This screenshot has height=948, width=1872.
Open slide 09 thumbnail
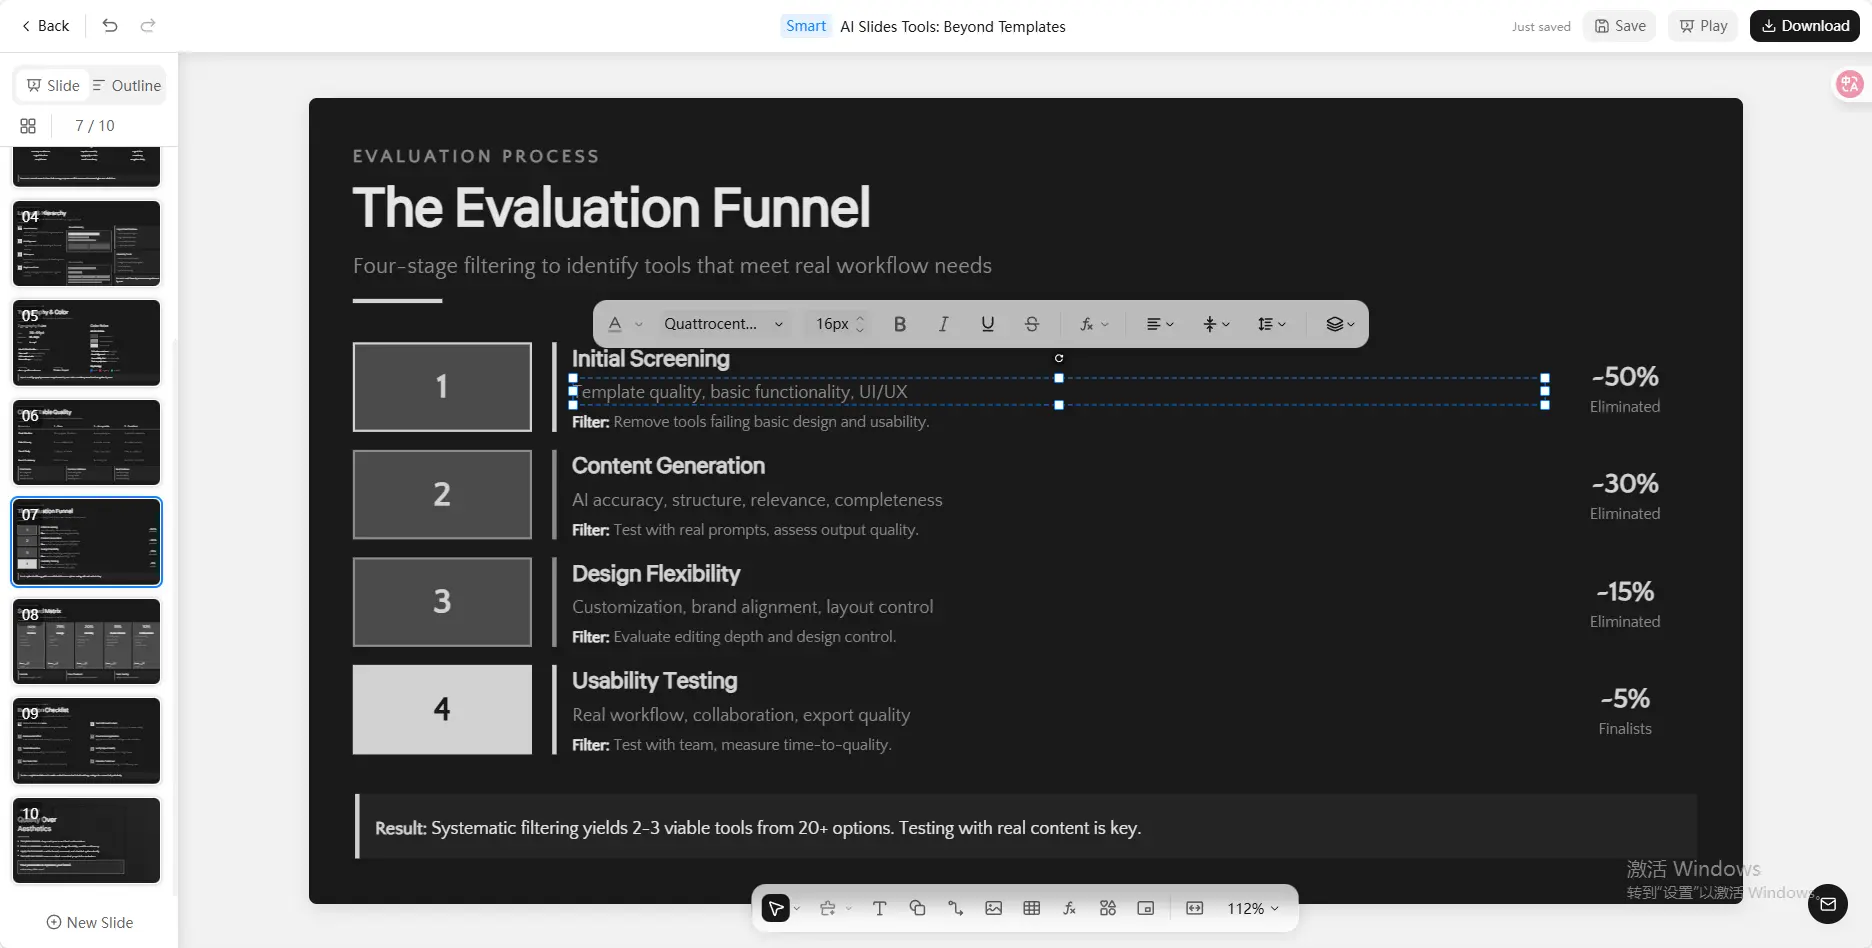pos(86,741)
